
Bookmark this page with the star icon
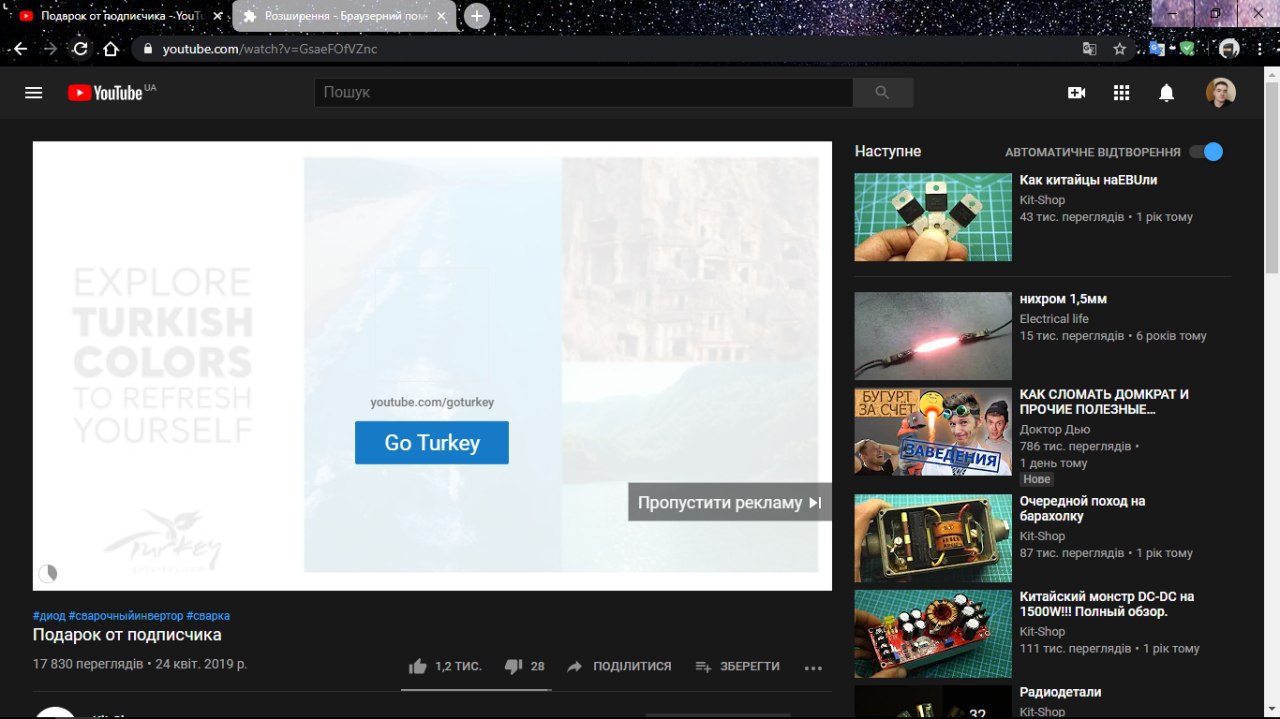pyautogui.click(x=1120, y=48)
